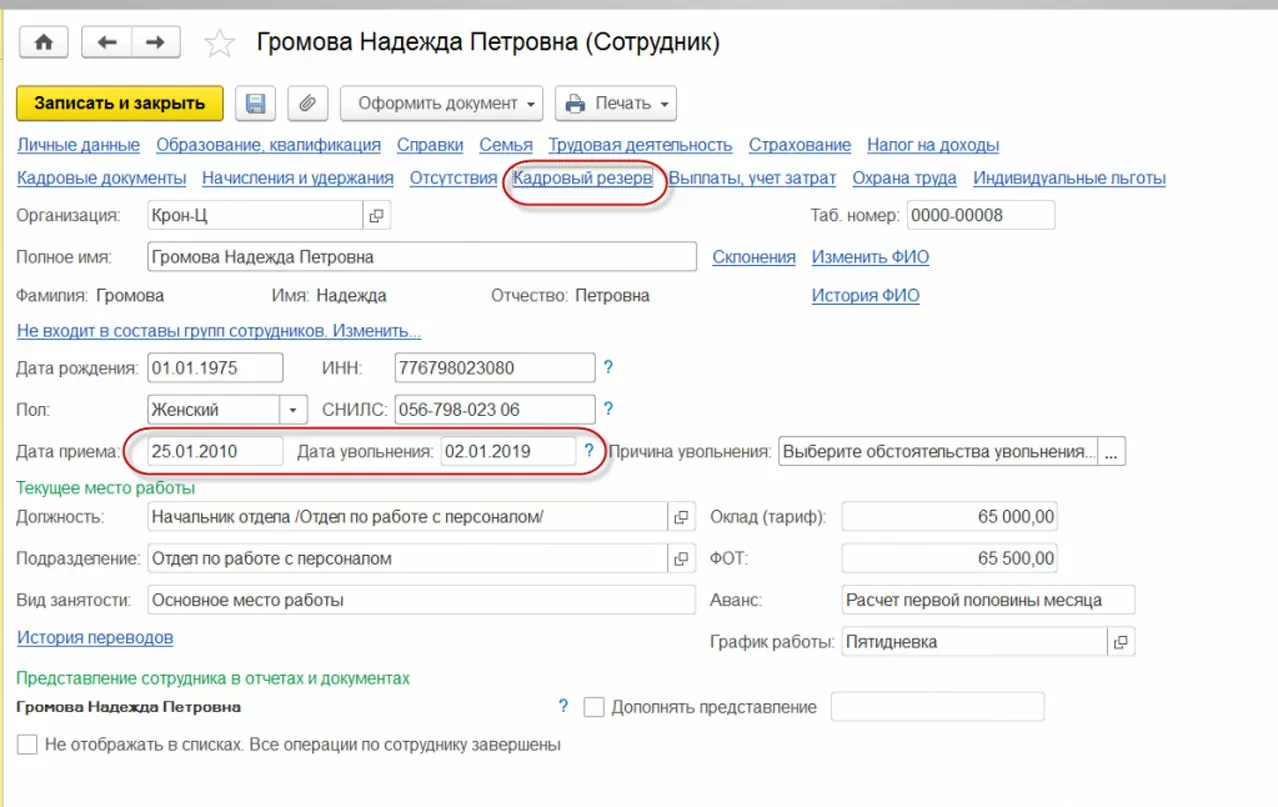The width and height of the screenshot is (1278, 807).
Task: Click the Оклад (тариф) value 65 000,00
Action: (949, 517)
